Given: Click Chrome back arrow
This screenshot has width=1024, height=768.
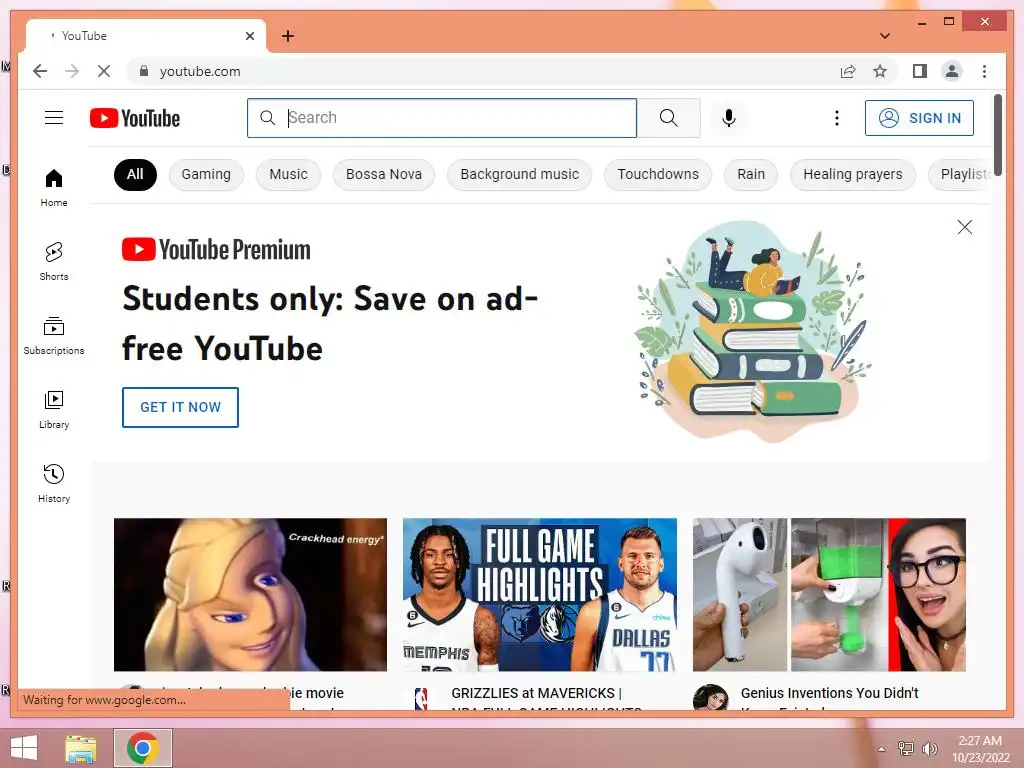Looking at the screenshot, I should (40, 71).
